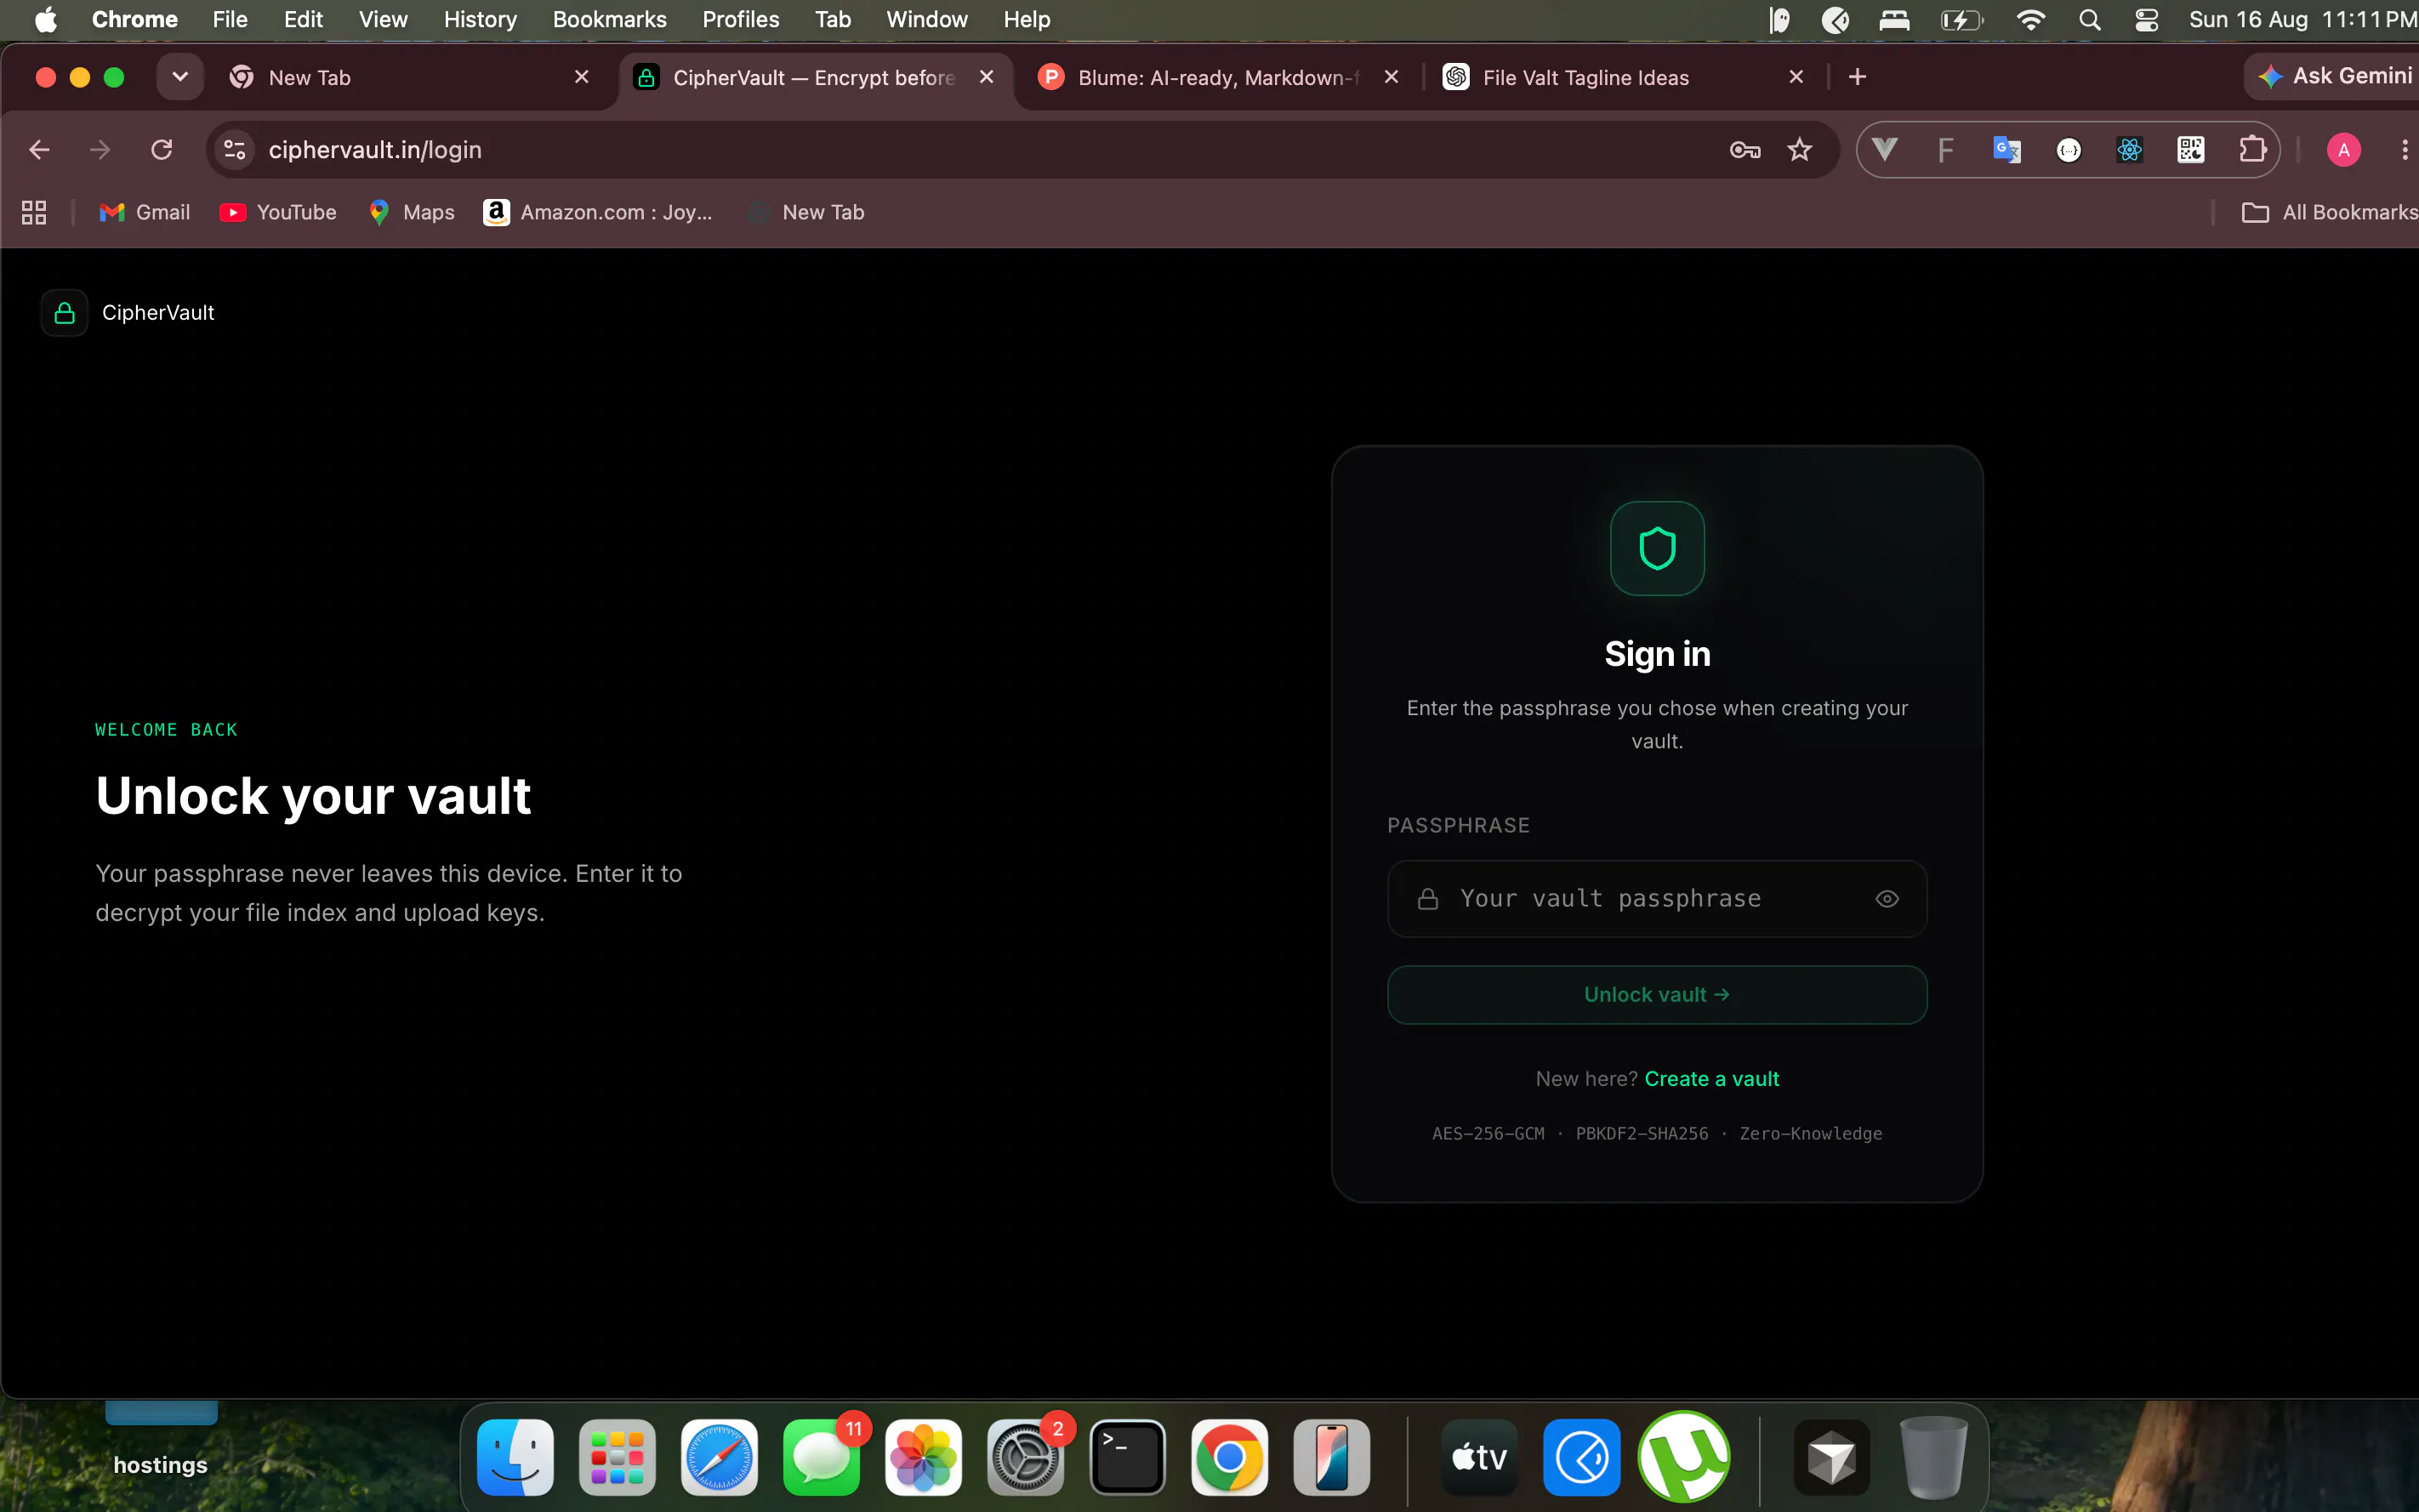Focus the vault passphrase input field
Screen dimensions: 2419x1512
(1657, 899)
